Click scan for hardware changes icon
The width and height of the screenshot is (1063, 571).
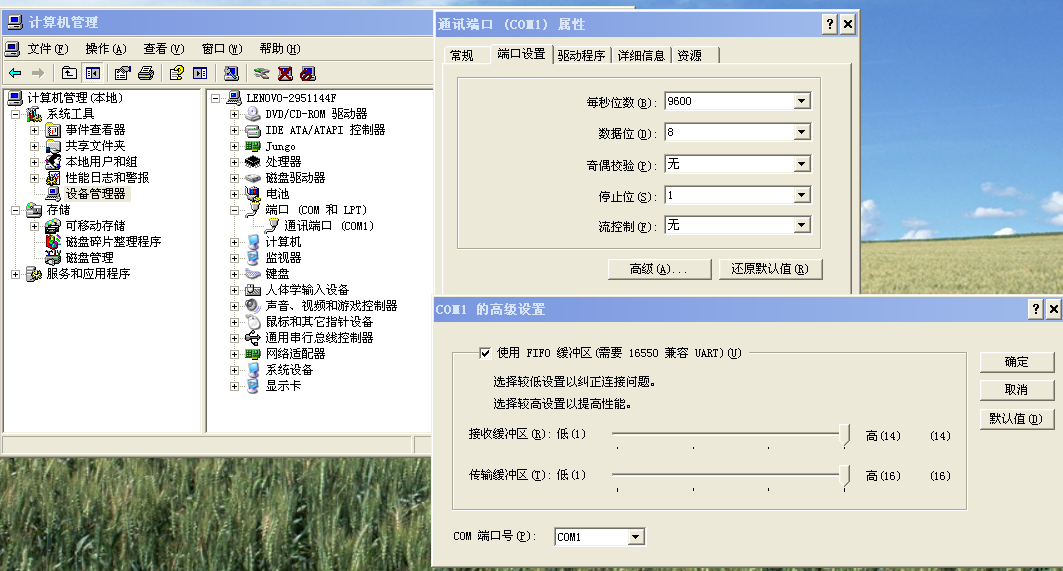pos(231,73)
